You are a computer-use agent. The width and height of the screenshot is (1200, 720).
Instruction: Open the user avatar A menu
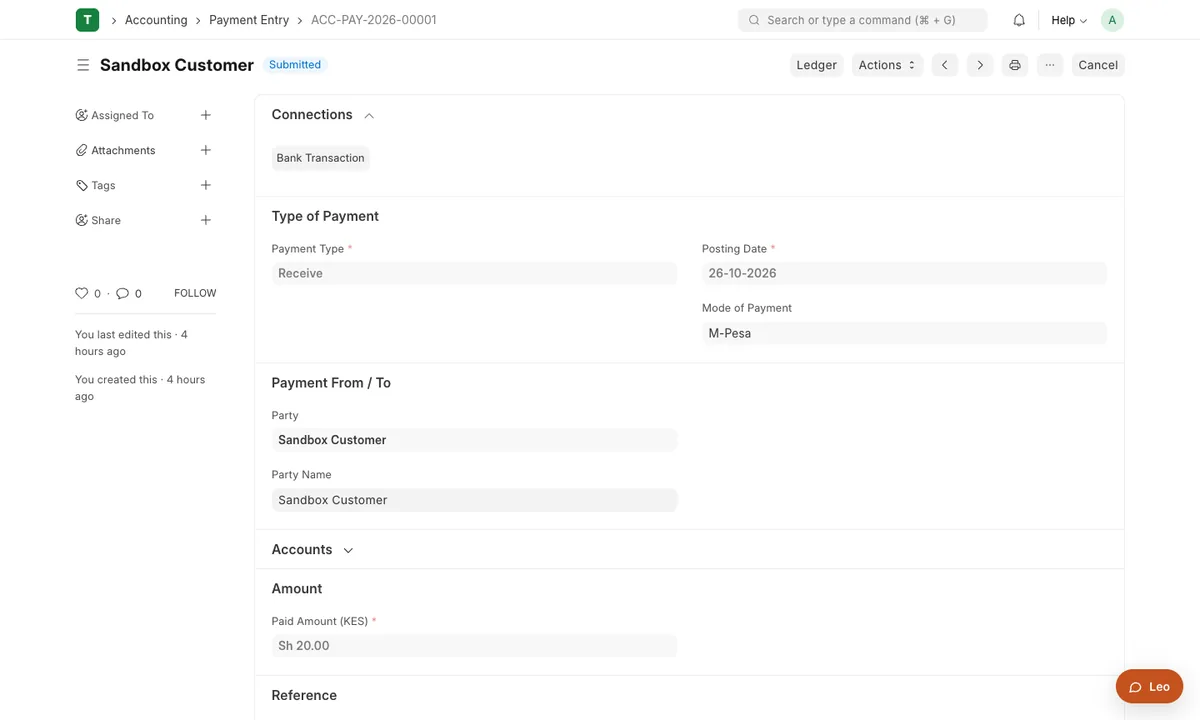1112,20
